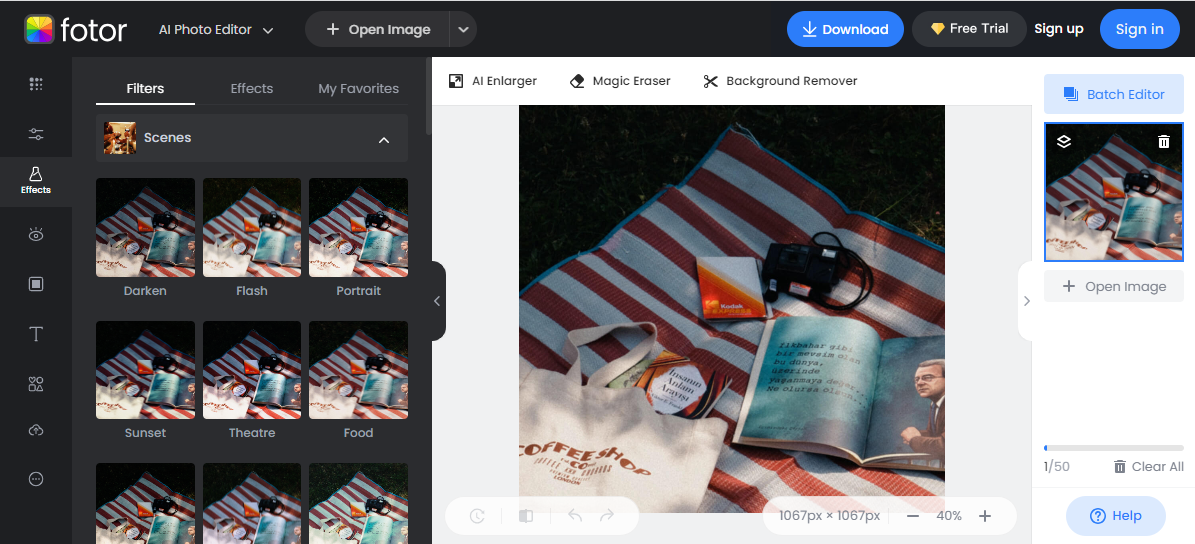Image resolution: width=1195 pixels, height=544 pixels.
Task: Click the filters panel scrollbar
Action: (x=428, y=95)
